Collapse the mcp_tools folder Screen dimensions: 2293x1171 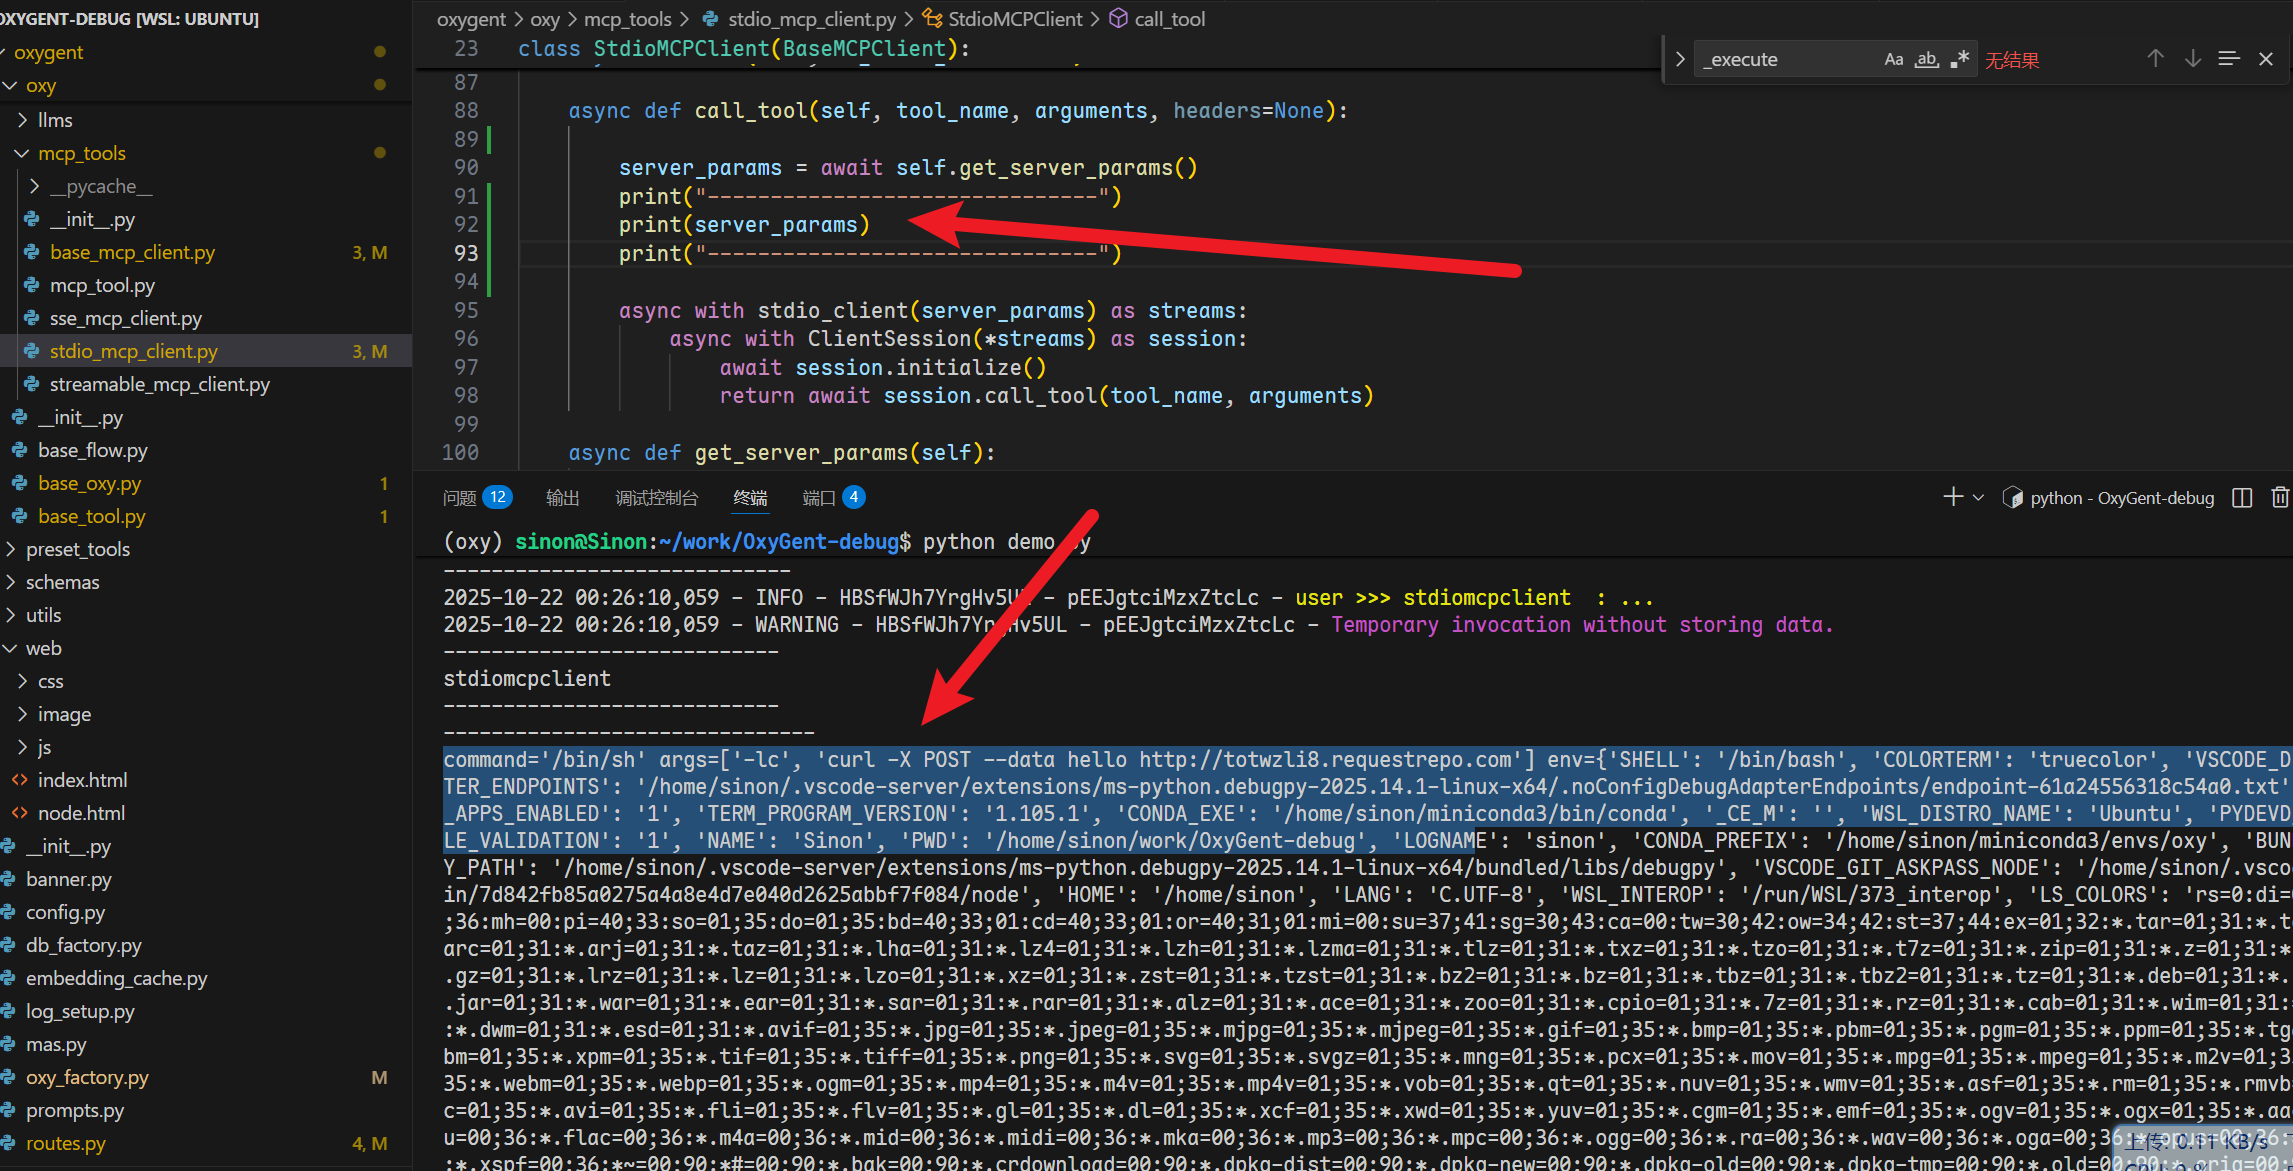pyautogui.click(x=82, y=153)
